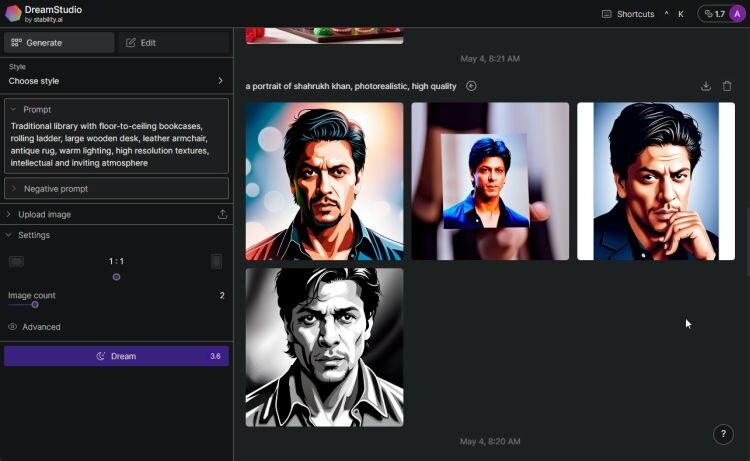
Task: Reuse the prompt with the circled arrow icon
Action: (x=471, y=86)
